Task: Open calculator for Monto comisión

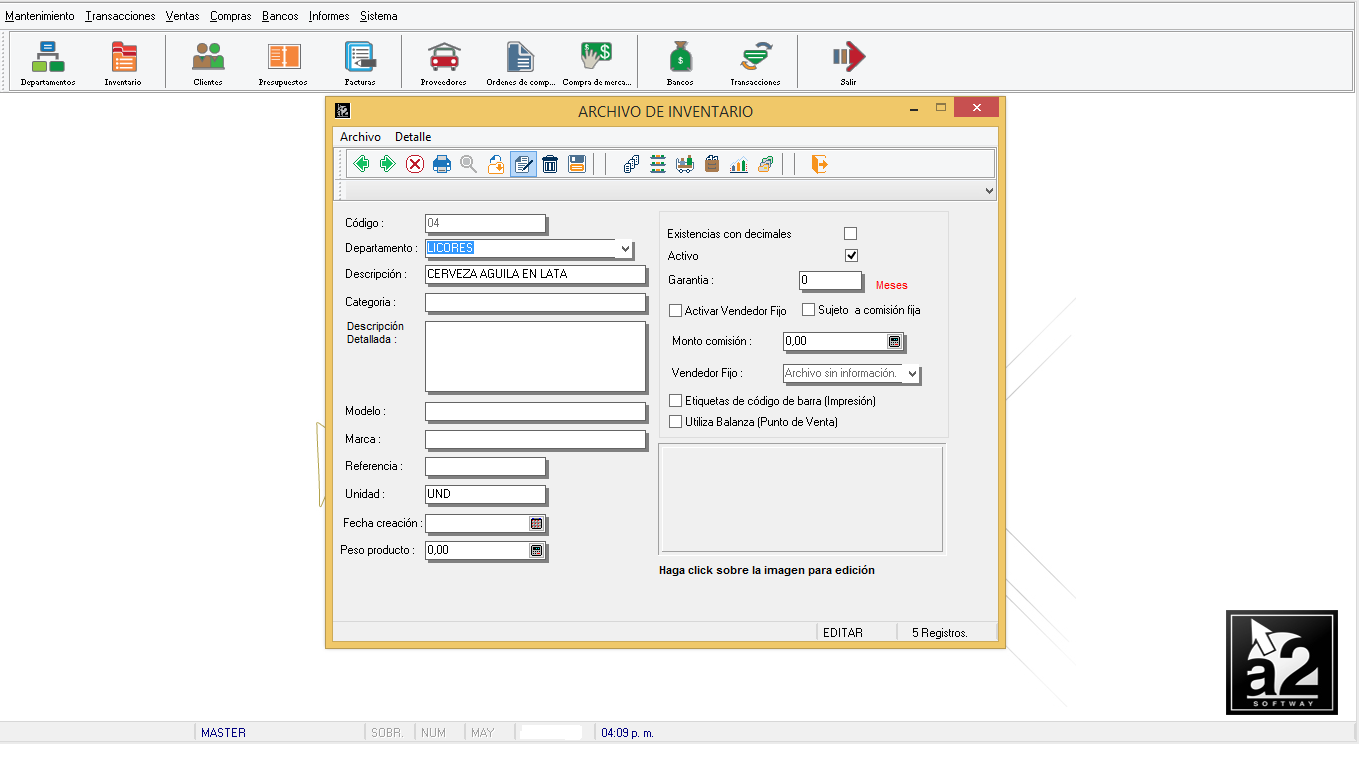Action: [894, 341]
